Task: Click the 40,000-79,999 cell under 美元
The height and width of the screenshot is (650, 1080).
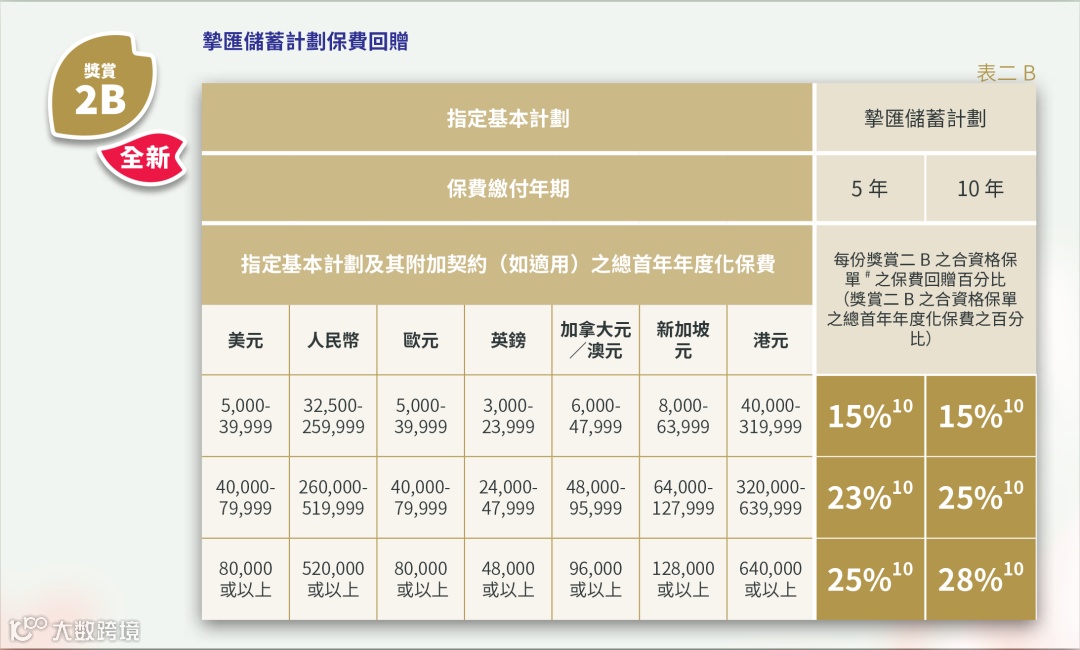Action: tap(245, 497)
